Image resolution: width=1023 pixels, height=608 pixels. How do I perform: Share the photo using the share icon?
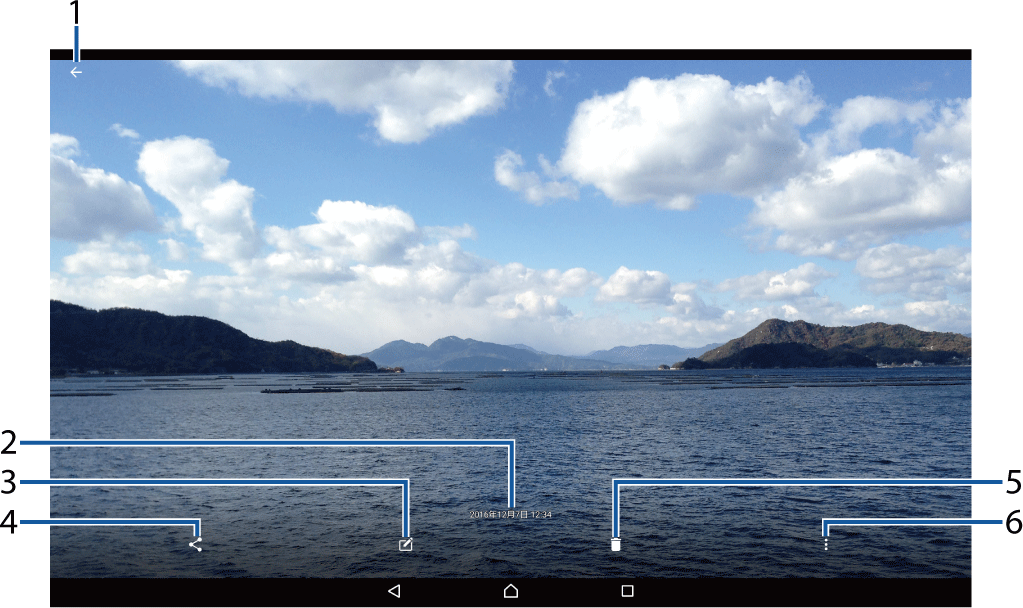[195, 545]
